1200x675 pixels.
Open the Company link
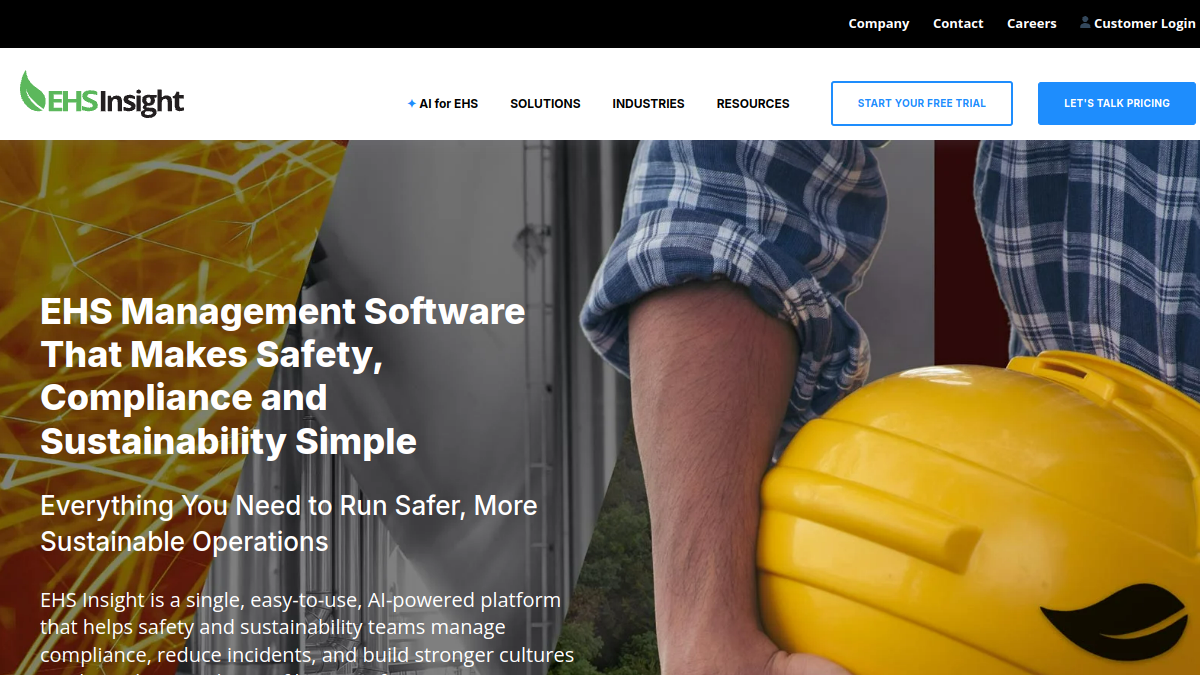(x=879, y=23)
